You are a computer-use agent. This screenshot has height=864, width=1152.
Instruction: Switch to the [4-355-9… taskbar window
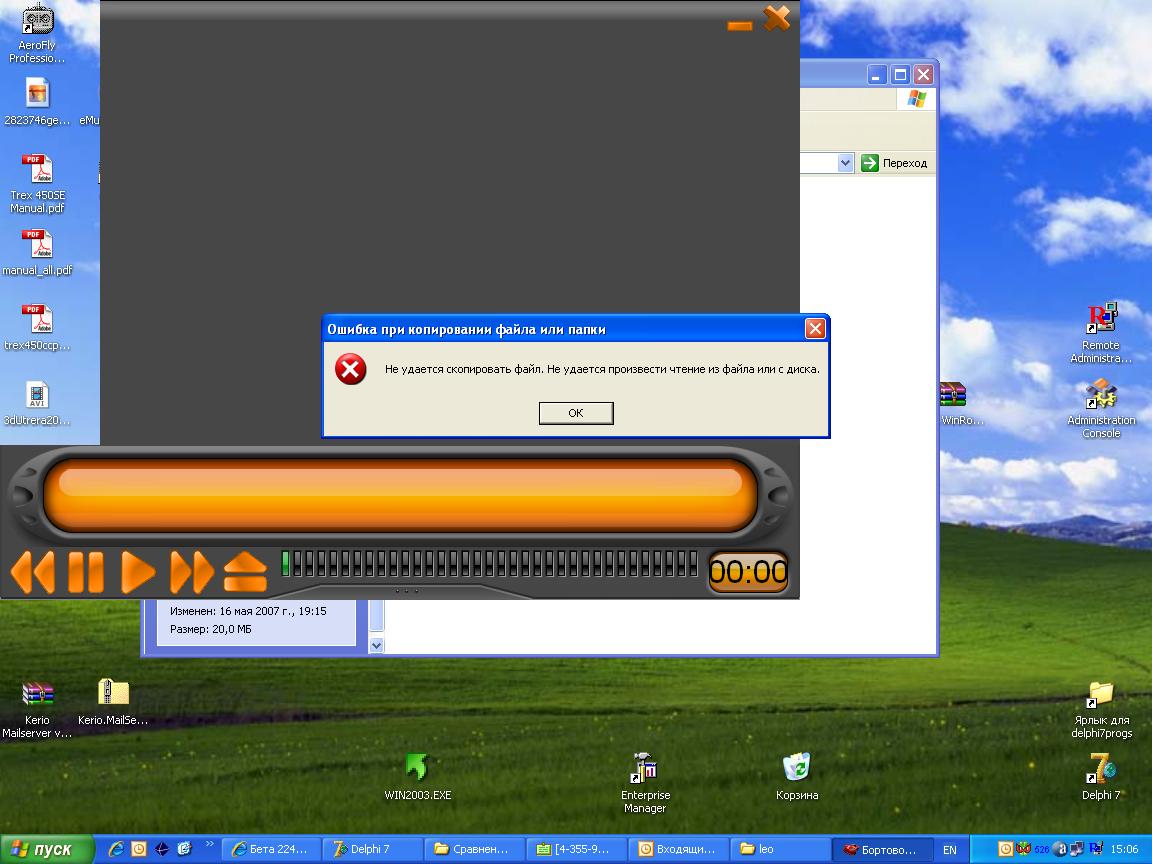click(577, 849)
